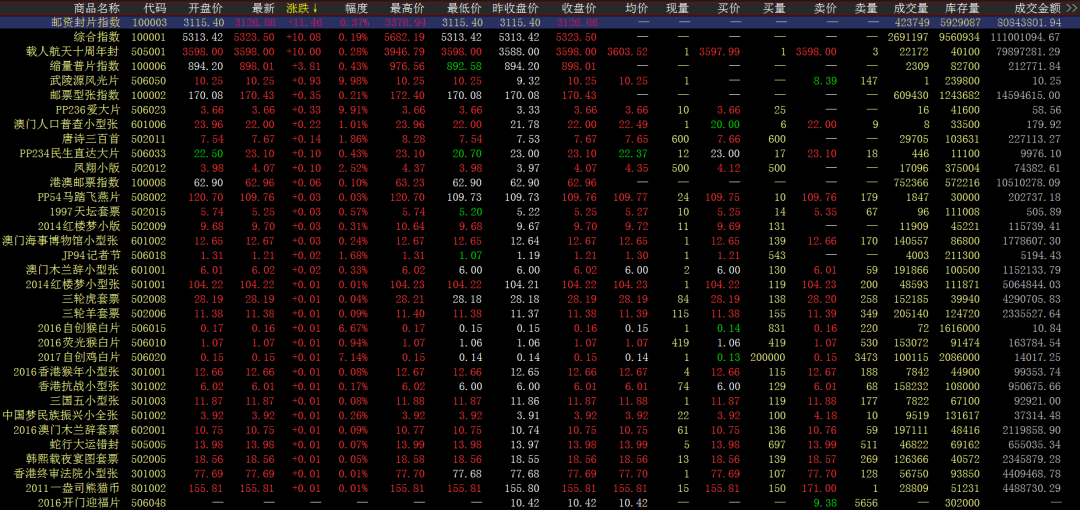Select 三国五小型张 row
1080x510 pixels.
click(540, 400)
